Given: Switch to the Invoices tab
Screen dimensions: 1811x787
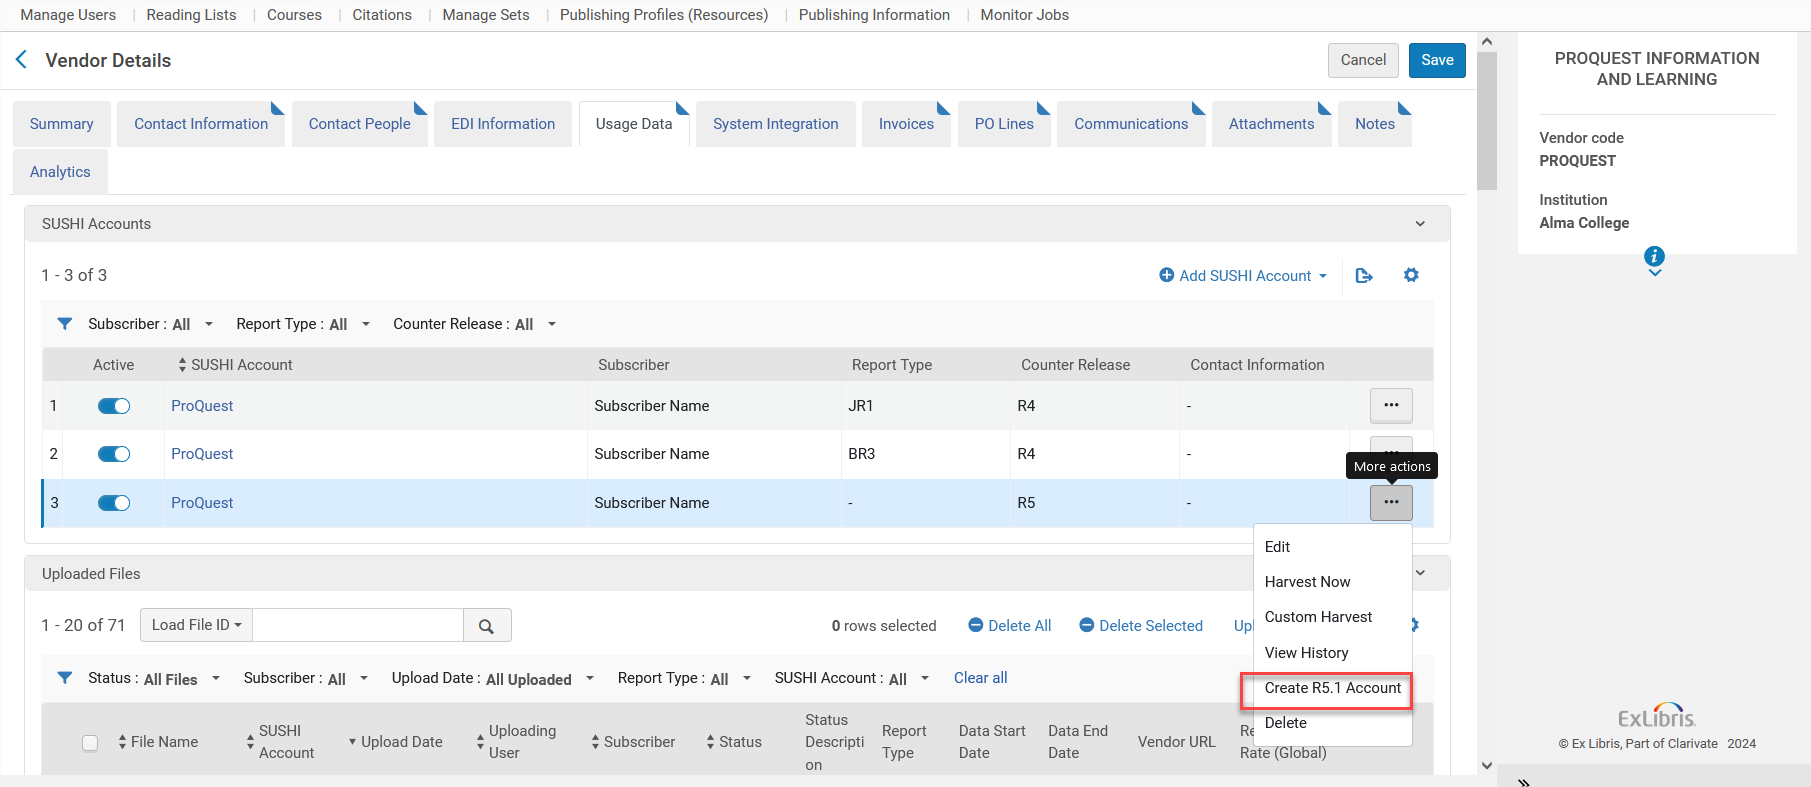Looking at the screenshot, I should point(906,124).
